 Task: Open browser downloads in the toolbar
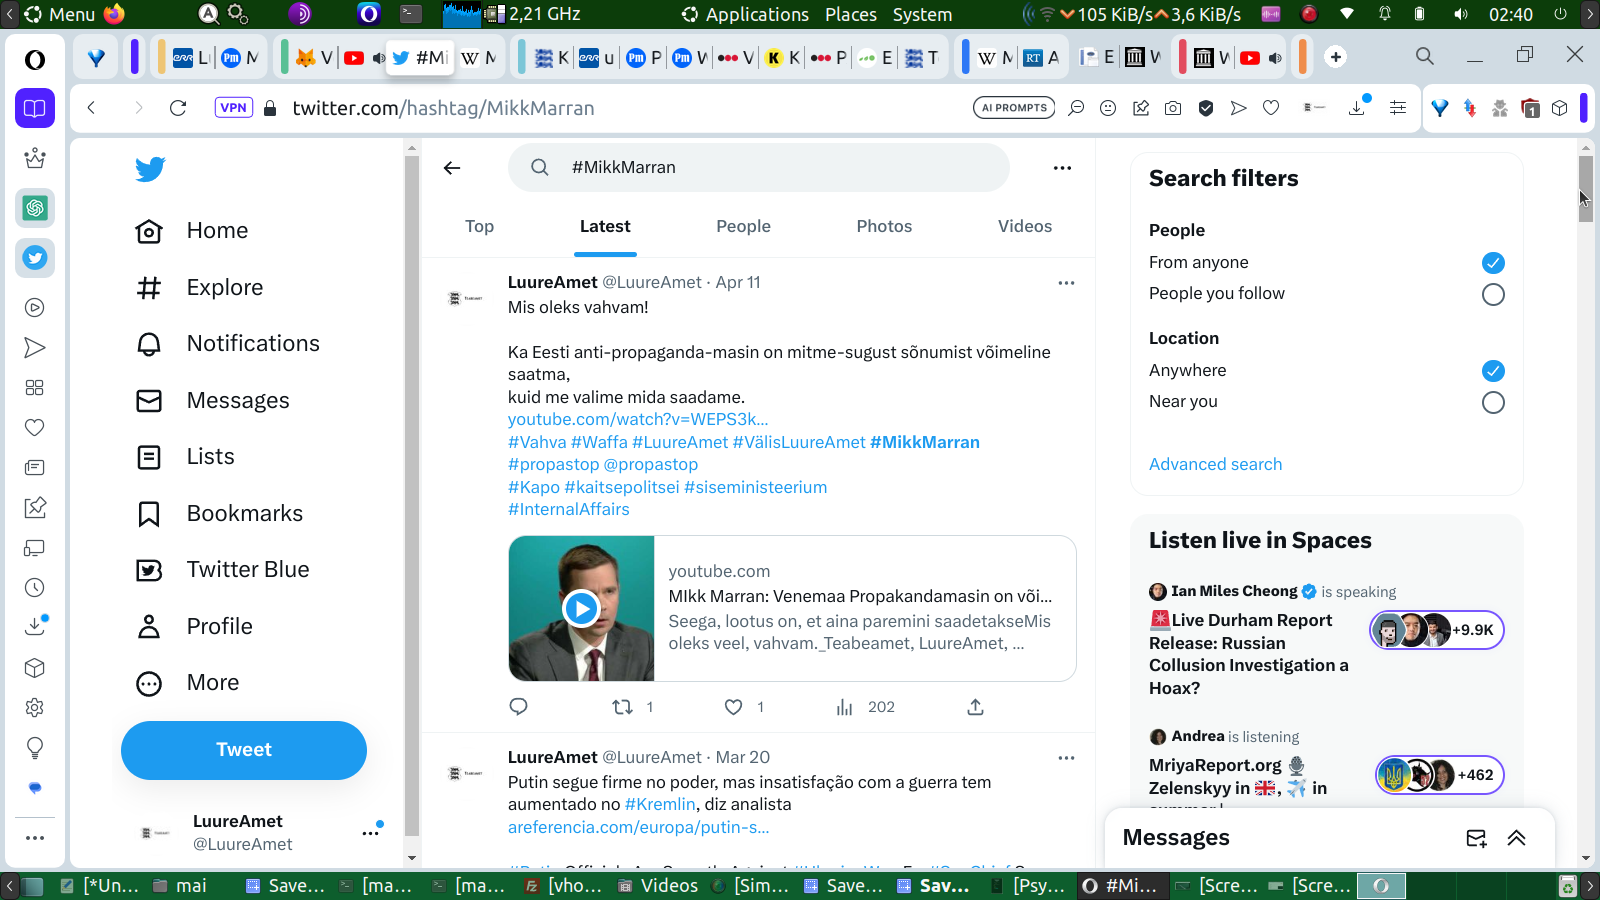pos(1358,106)
